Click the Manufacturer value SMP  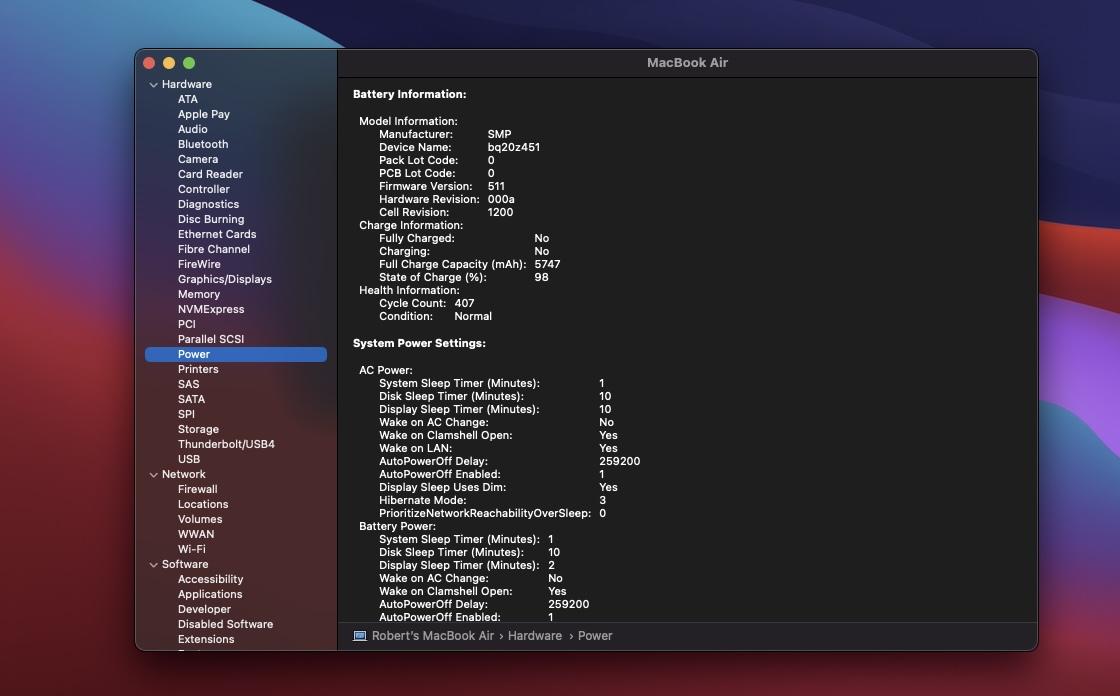click(499, 134)
